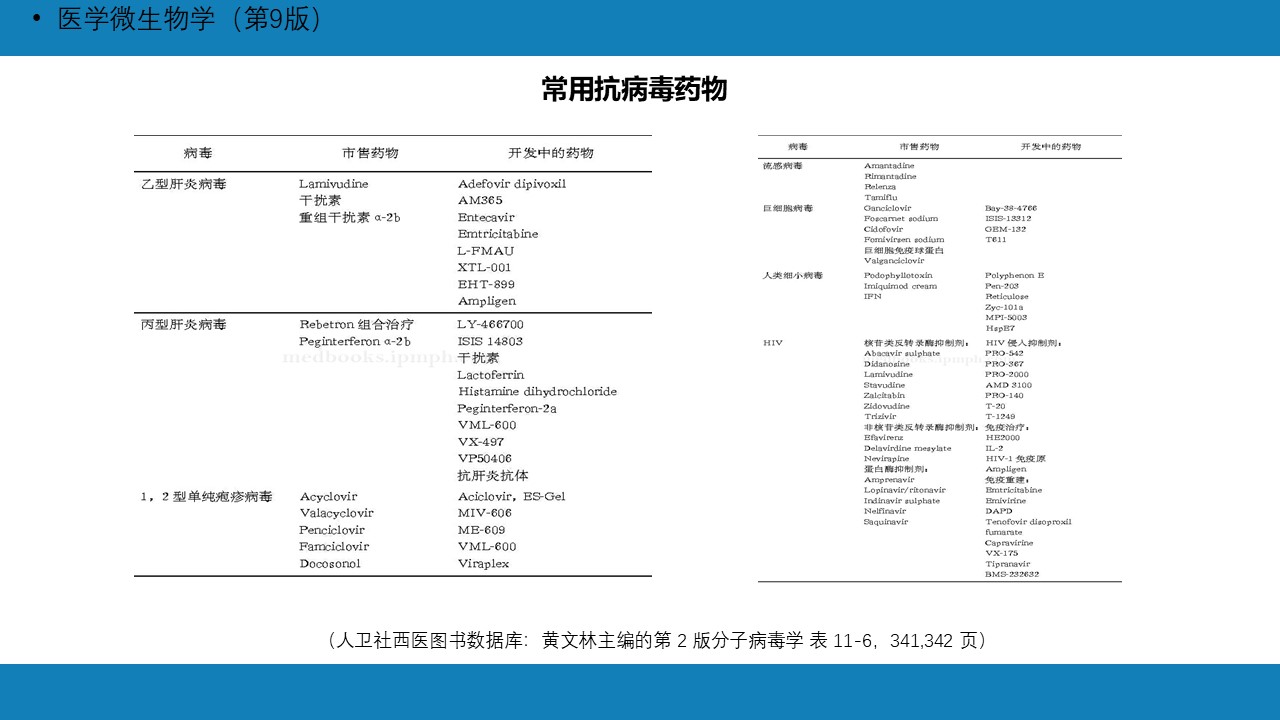Click the 'Efavirenz' entry

[884, 437]
